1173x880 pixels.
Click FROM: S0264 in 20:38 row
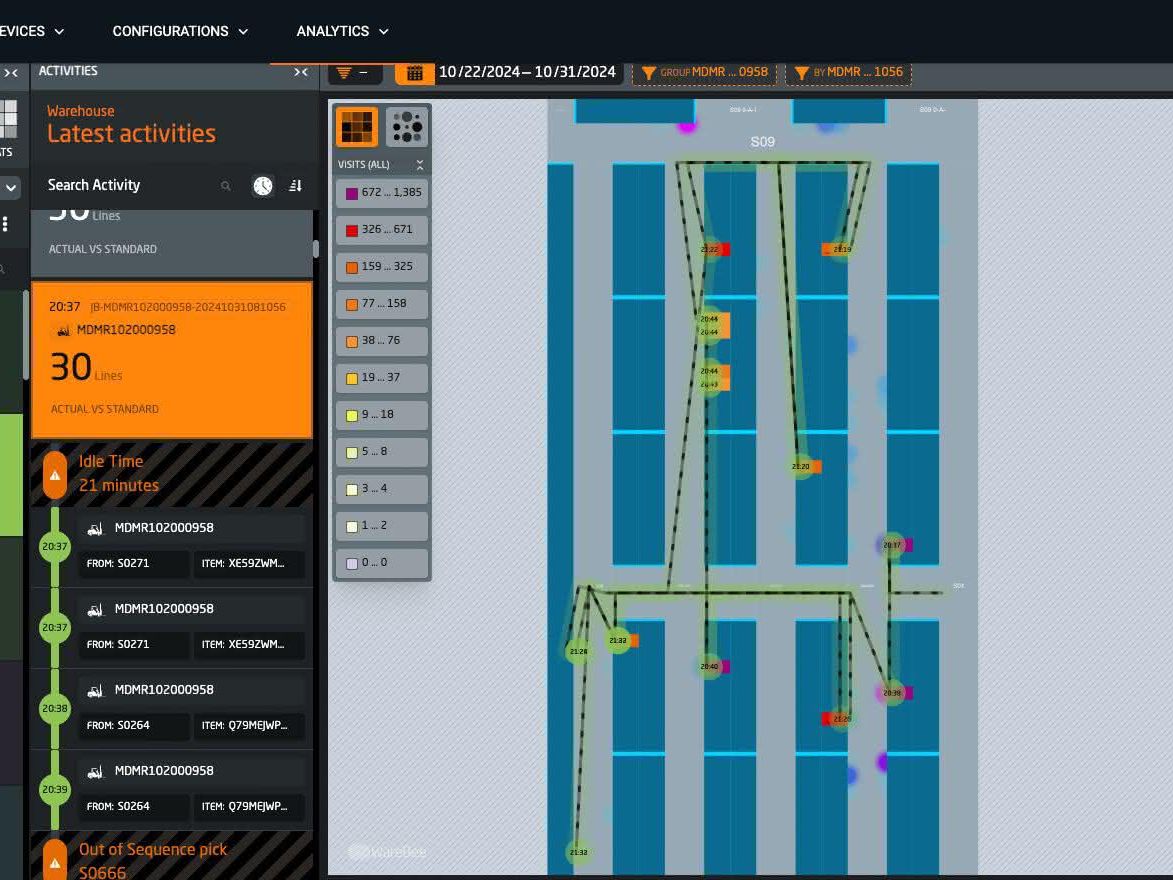[134, 725]
